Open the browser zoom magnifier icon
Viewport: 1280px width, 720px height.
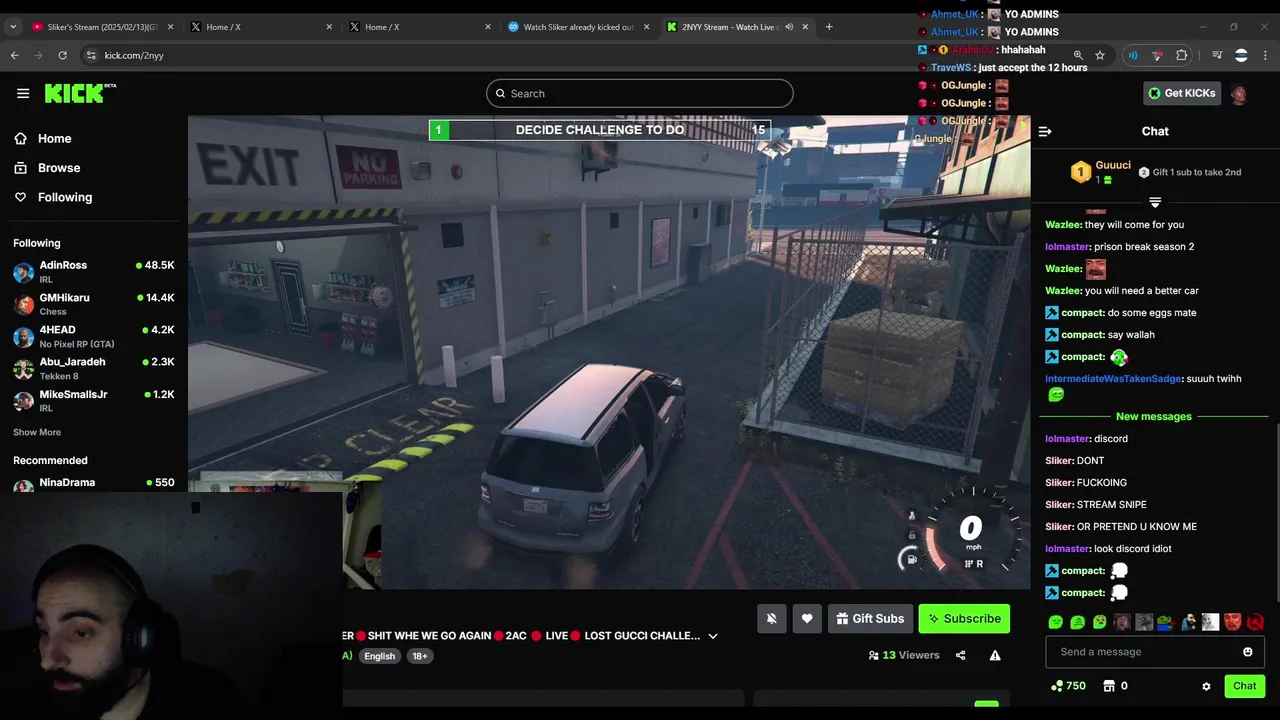(x=1078, y=55)
